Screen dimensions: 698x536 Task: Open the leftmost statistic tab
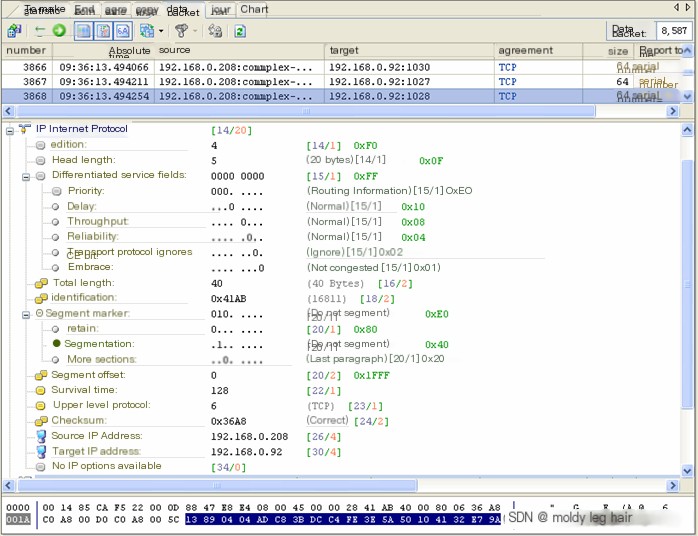pos(45,10)
